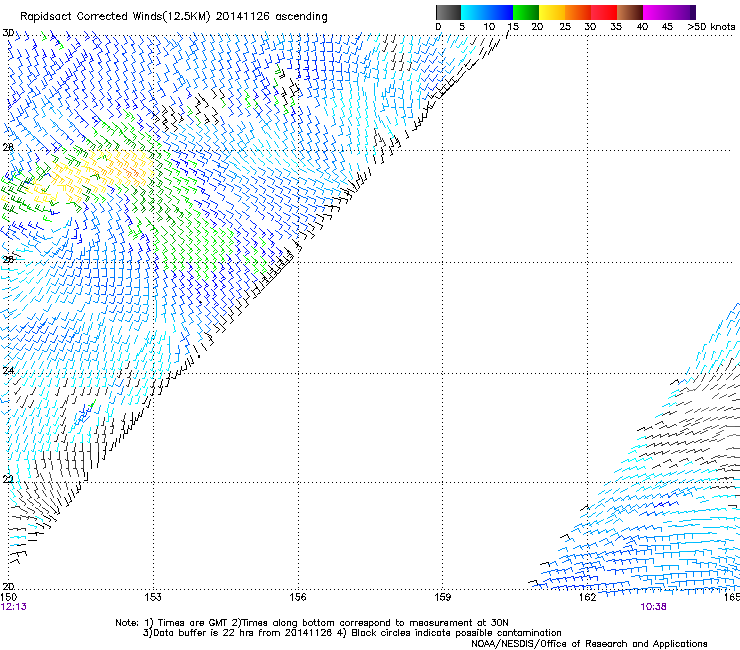Click the red 30-35 knots legend segment
Image resolution: width=740 pixels, height=650 pixels.
604,12
